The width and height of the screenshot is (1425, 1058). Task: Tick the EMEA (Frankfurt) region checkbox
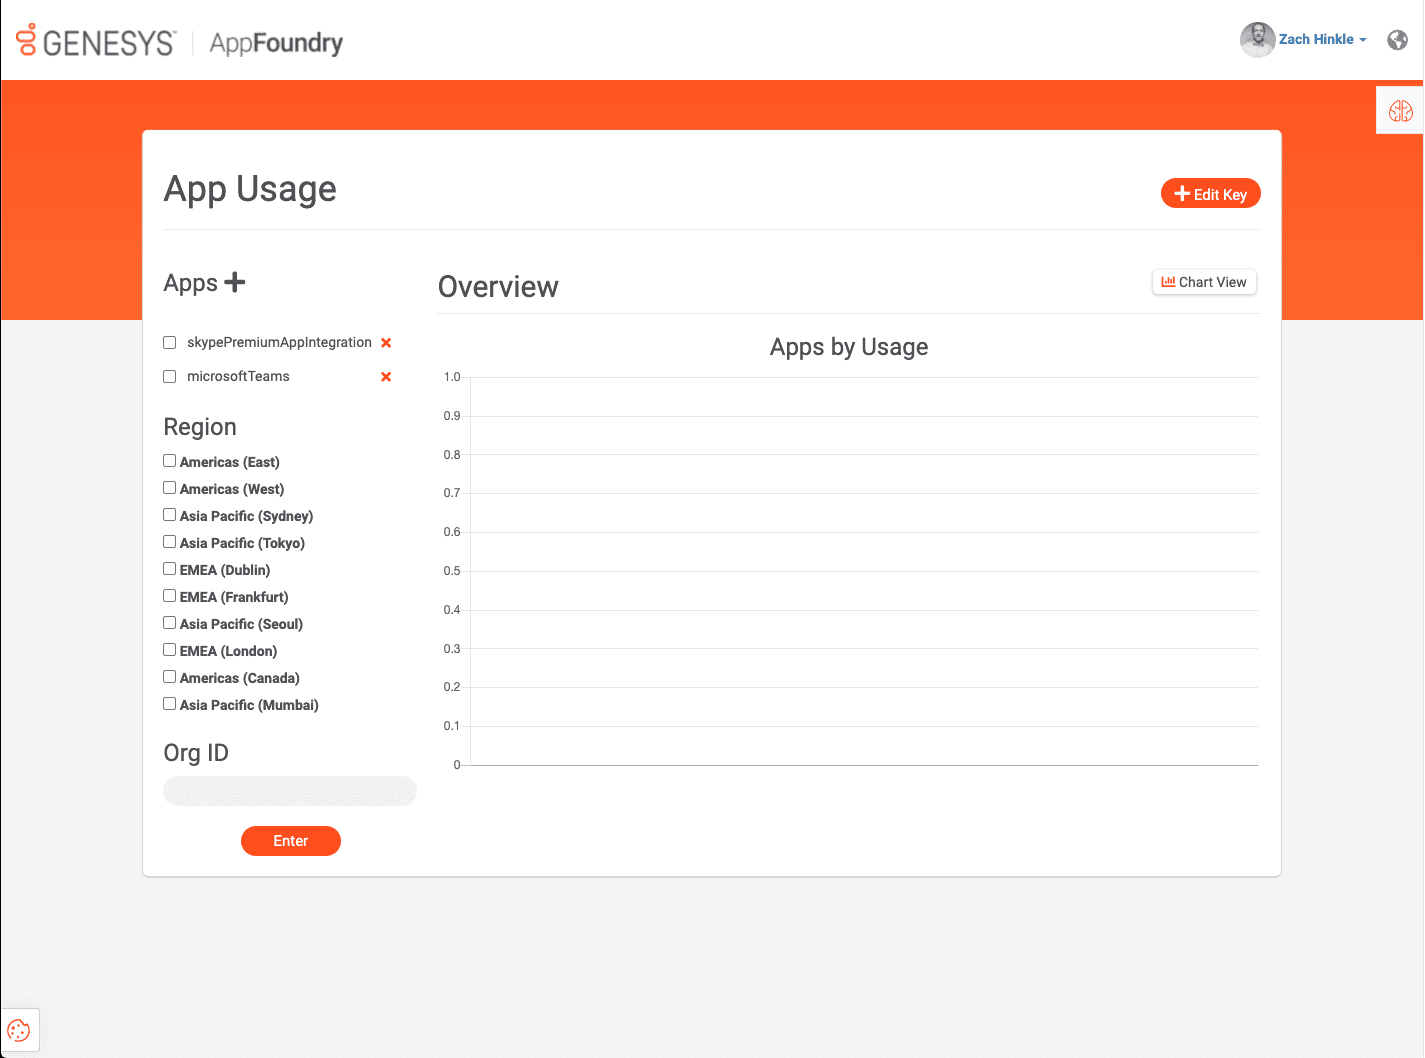click(170, 596)
